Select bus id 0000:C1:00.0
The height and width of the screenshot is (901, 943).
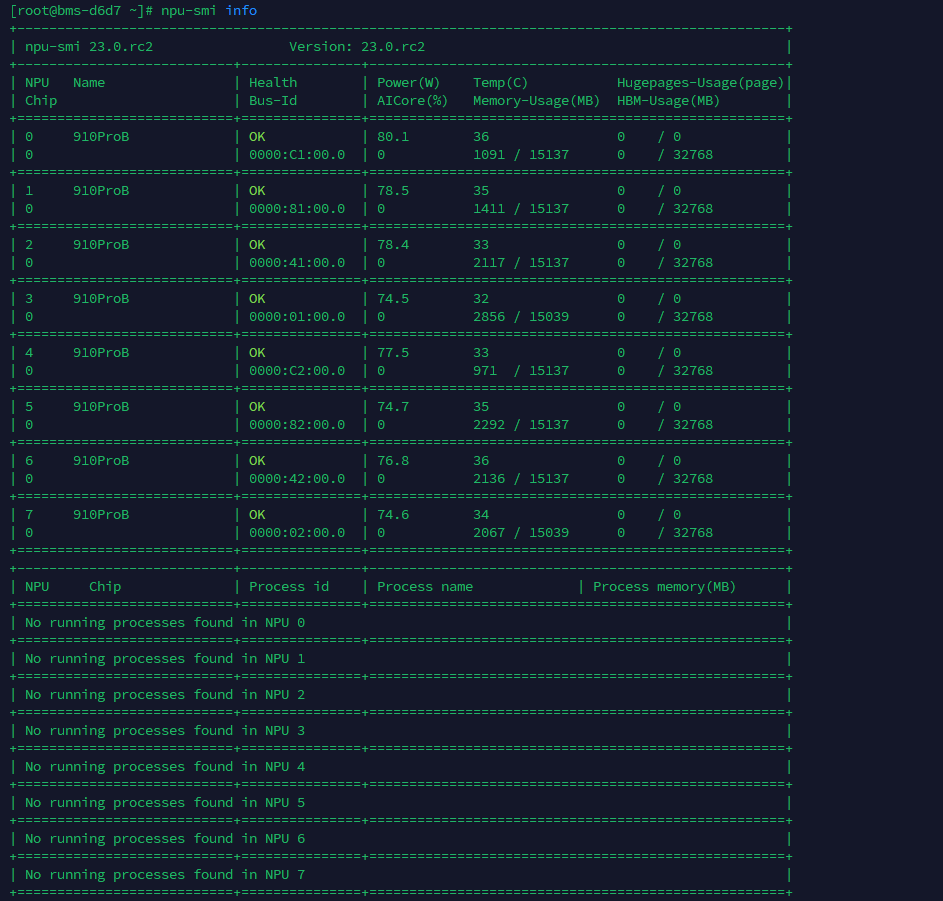pyautogui.click(x=297, y=155)
